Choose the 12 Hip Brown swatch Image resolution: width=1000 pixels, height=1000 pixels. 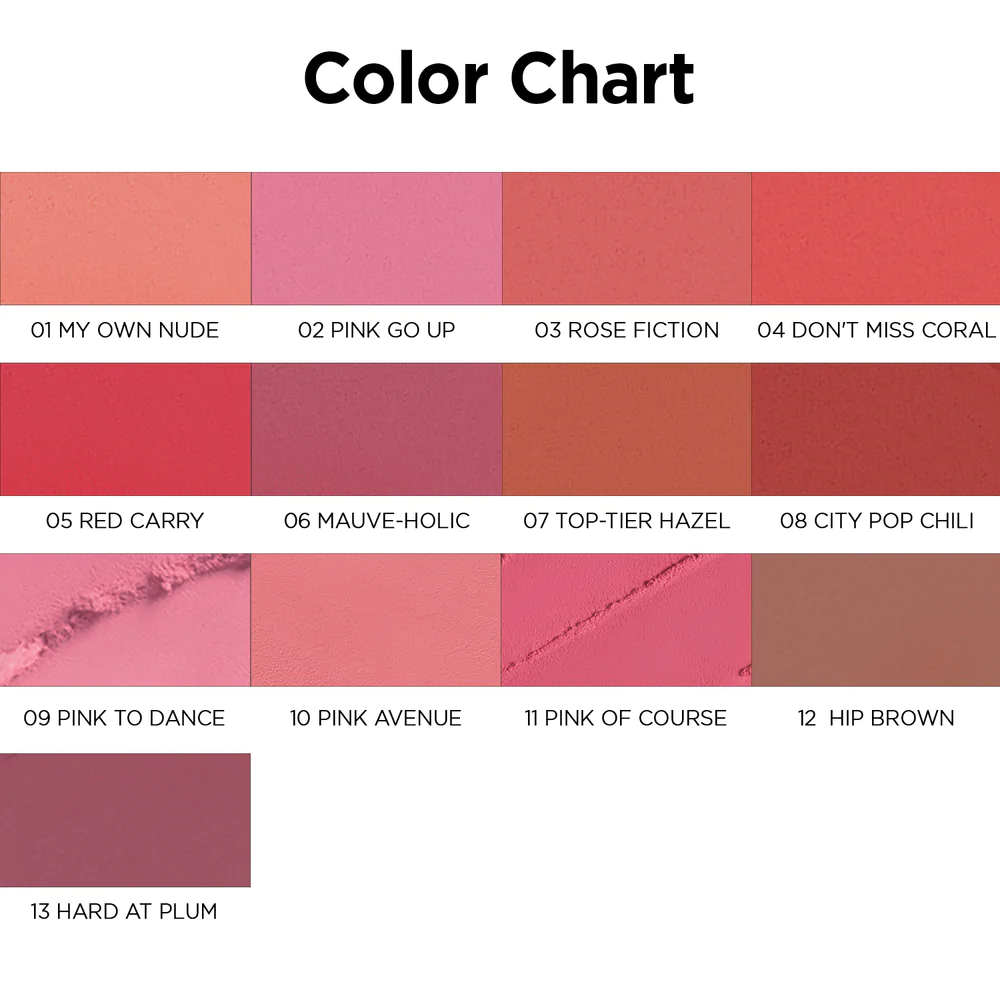(876, 620)
